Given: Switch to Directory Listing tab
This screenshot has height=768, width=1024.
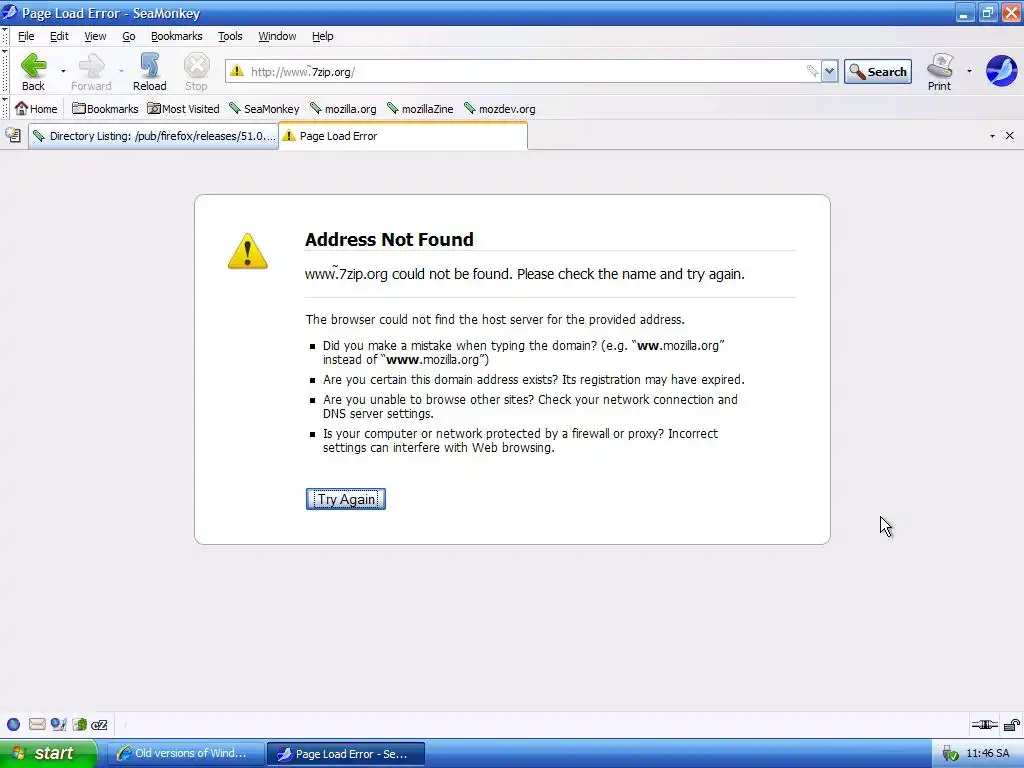Looking at the screenshot, I should (153, 136).
